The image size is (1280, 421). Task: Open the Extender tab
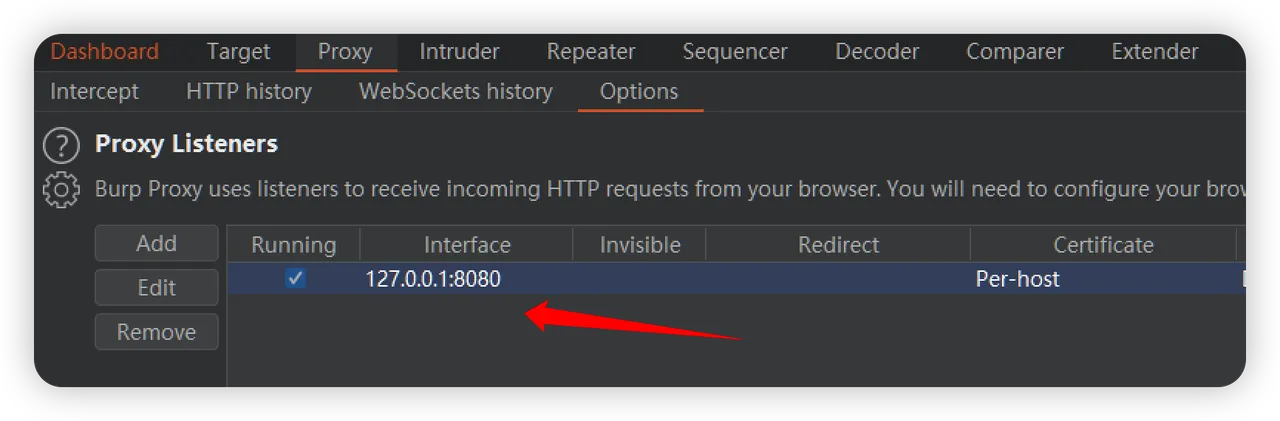1155,52
